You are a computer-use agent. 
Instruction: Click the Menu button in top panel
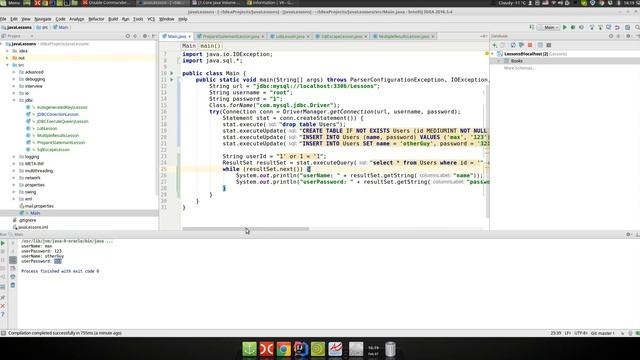(11, 3)
